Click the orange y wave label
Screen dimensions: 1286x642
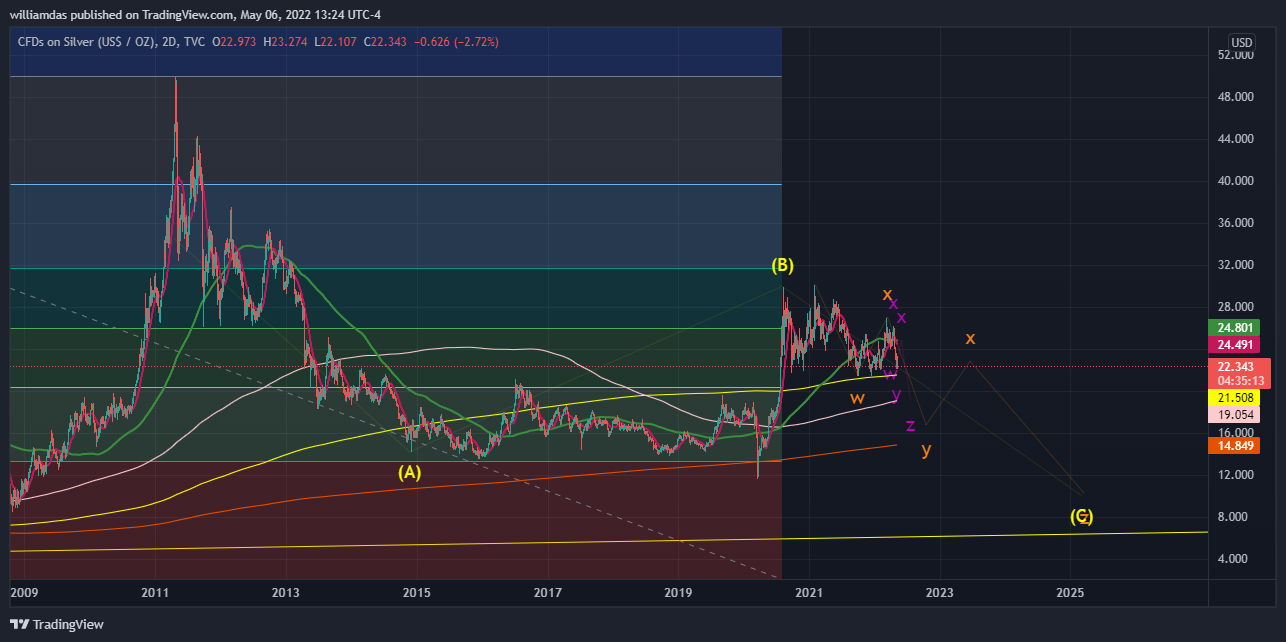click(x=926, y=449)
